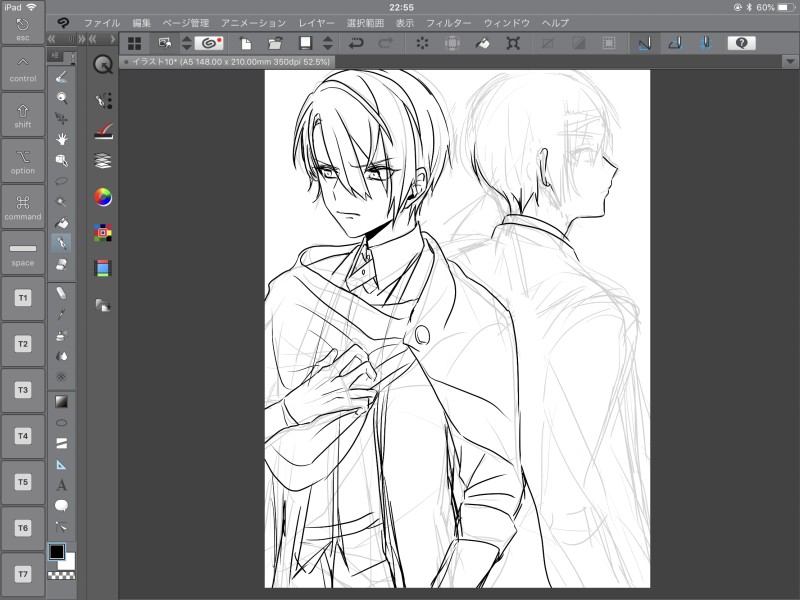Select the Text tool
Image resolution: width=800 pixels, height=600 pixels.
(x=61, y=485)
